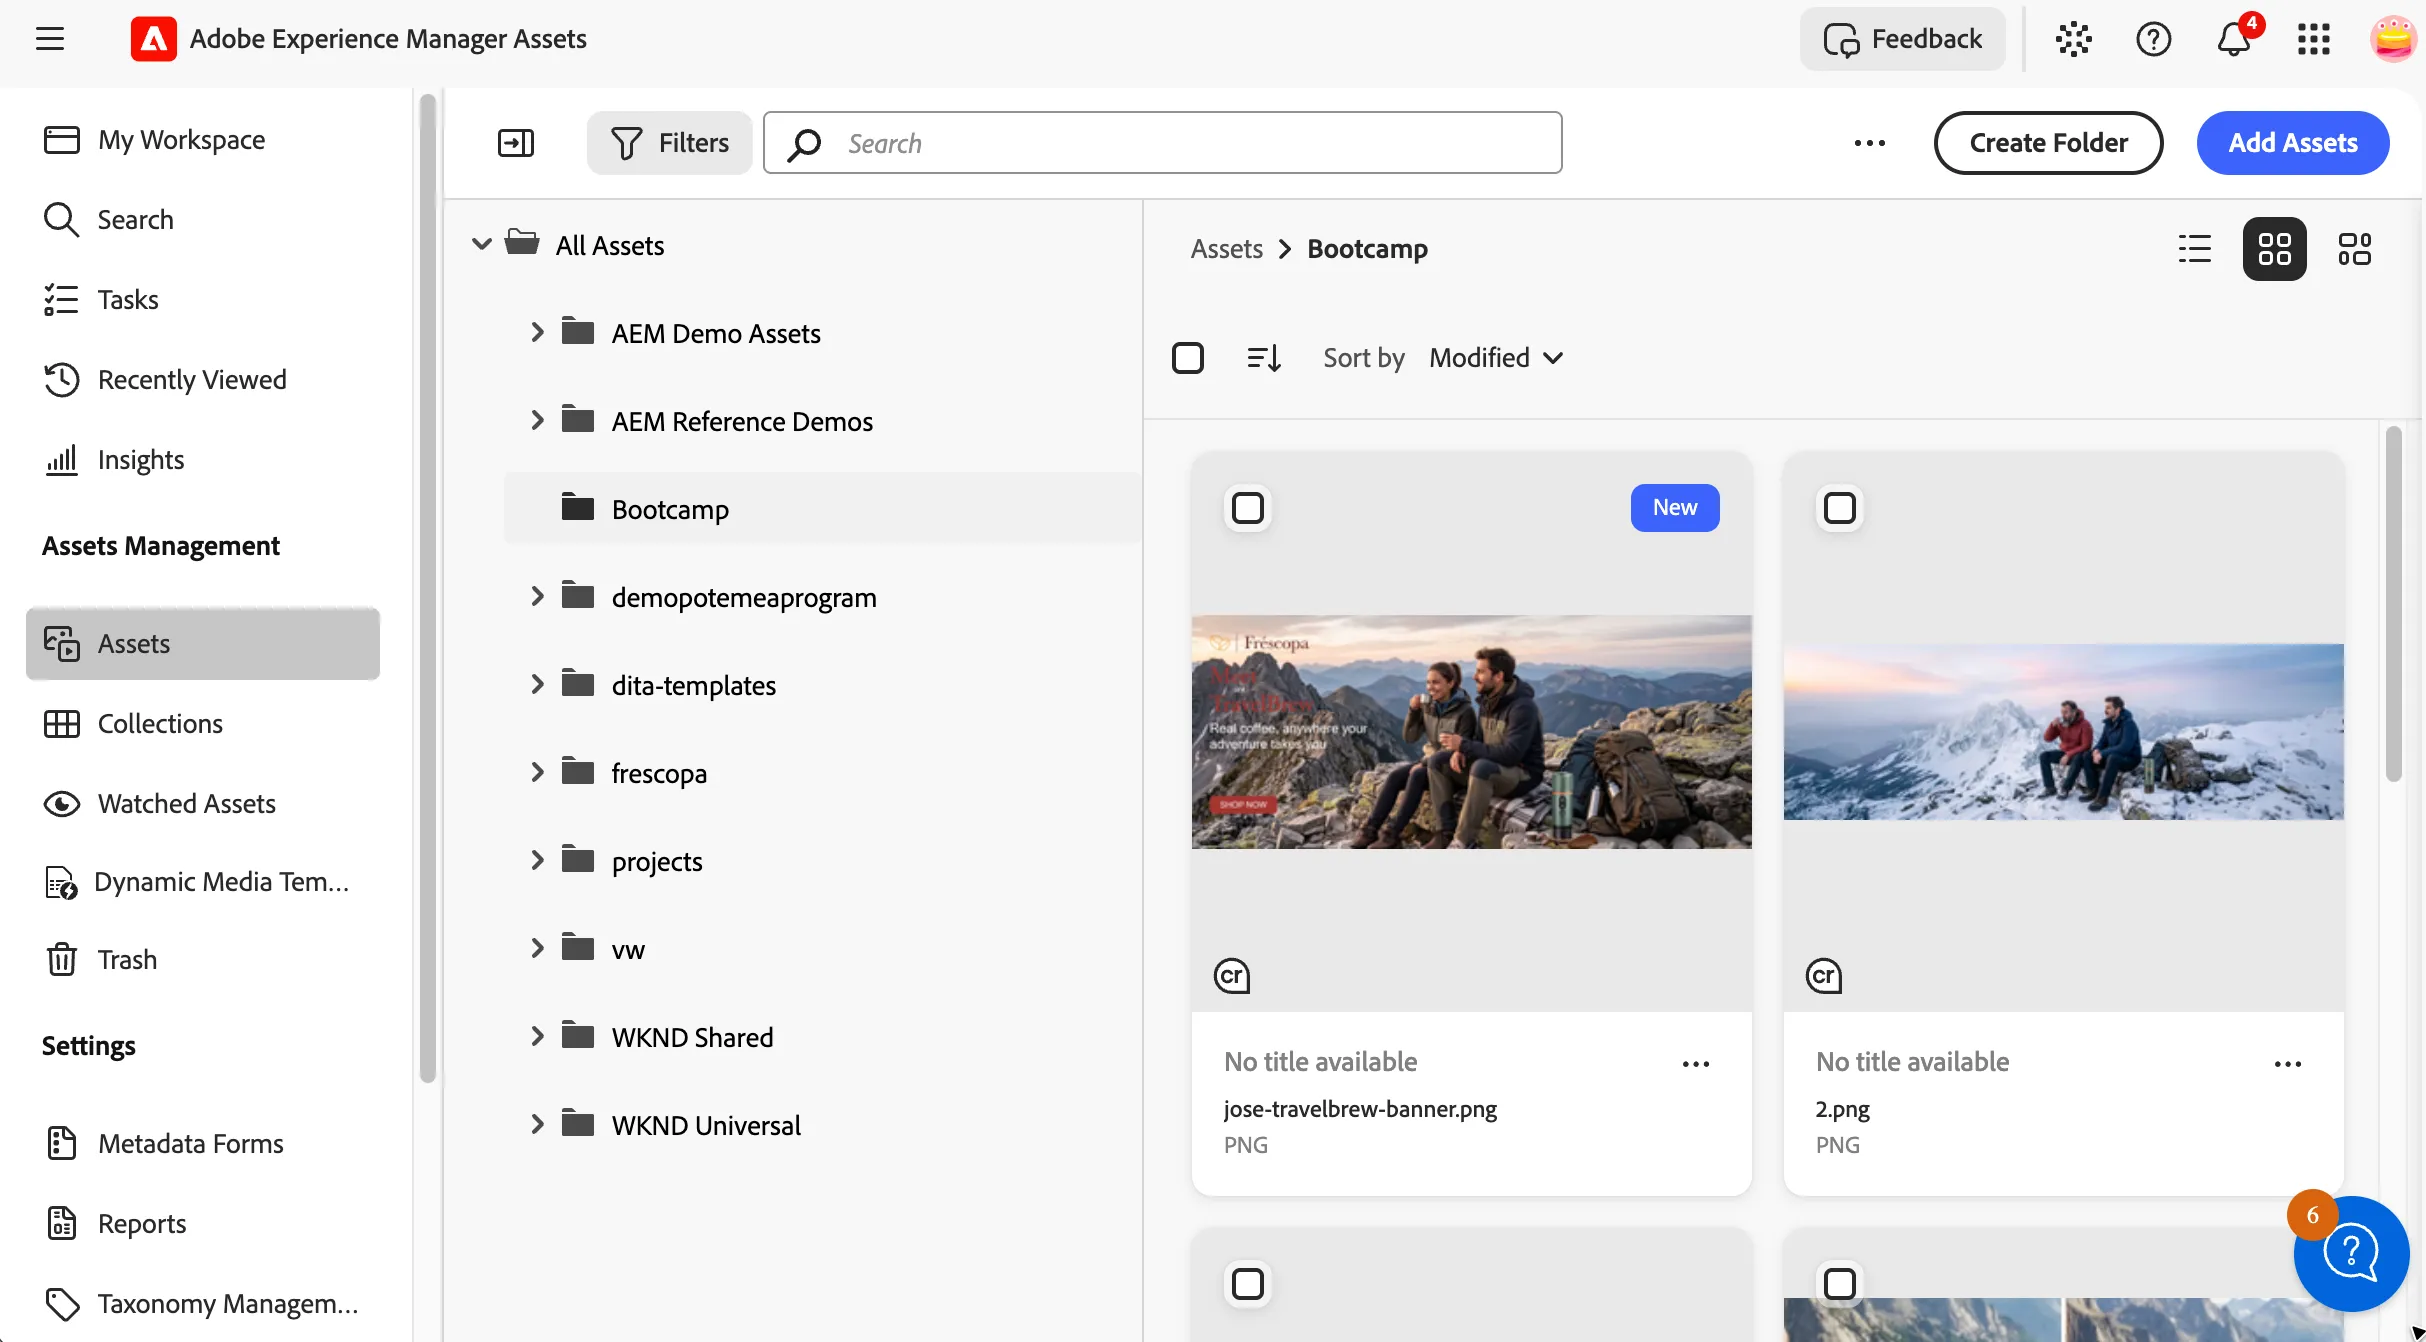Check the bottom-left asset card checkbox
The image size is (2426, 1342).
[1248, 1284]
